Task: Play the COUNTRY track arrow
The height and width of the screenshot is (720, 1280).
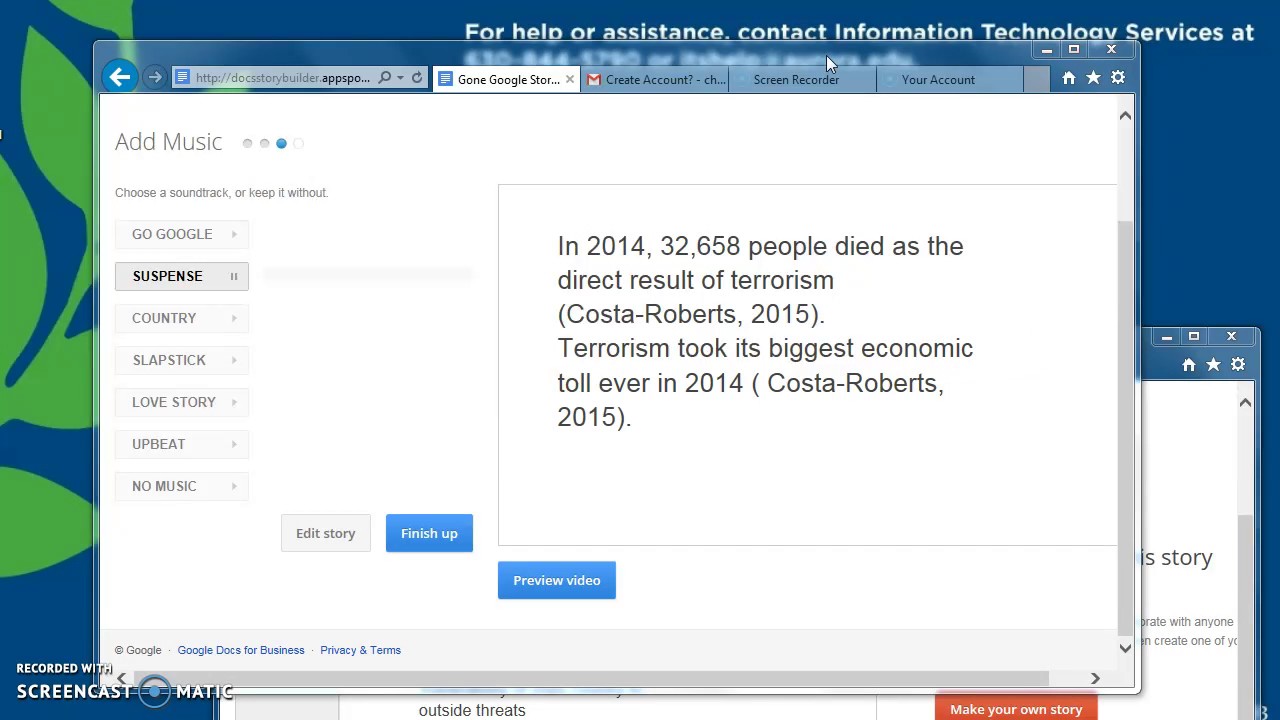Action: tap(234, 318)
